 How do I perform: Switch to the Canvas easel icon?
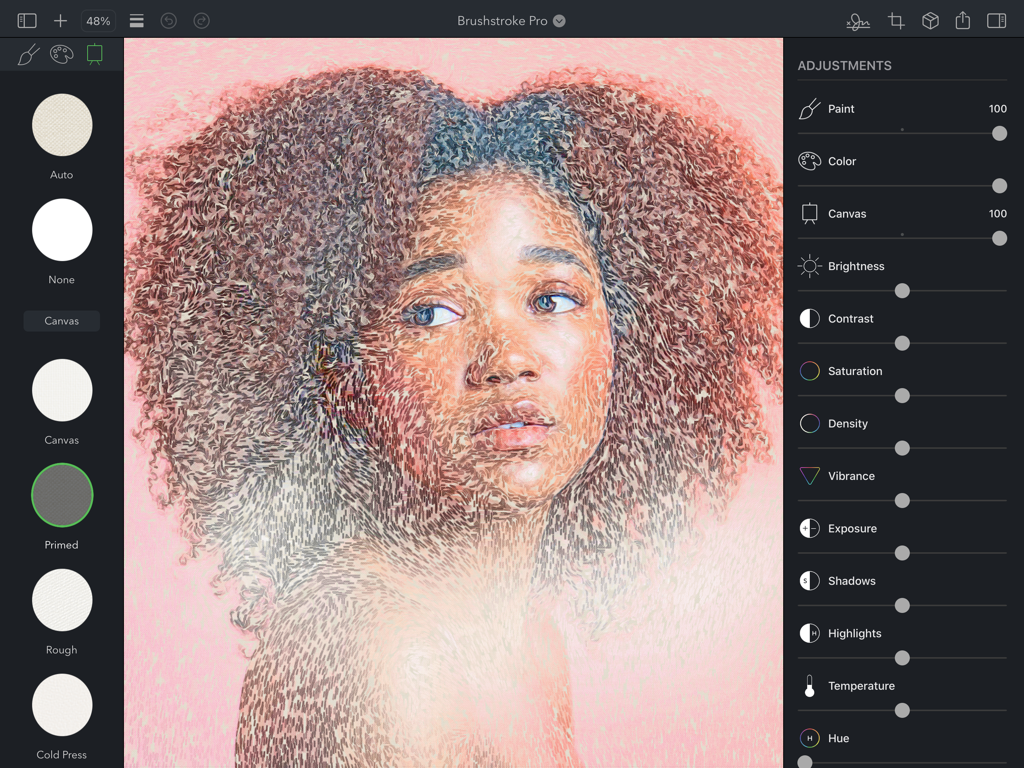click(95, 55)
